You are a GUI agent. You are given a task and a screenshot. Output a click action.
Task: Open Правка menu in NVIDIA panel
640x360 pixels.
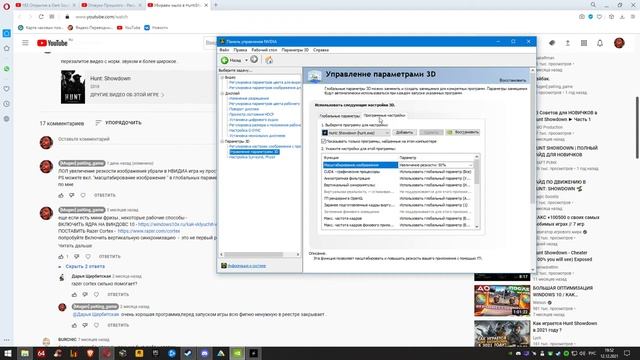pos(240,50)
